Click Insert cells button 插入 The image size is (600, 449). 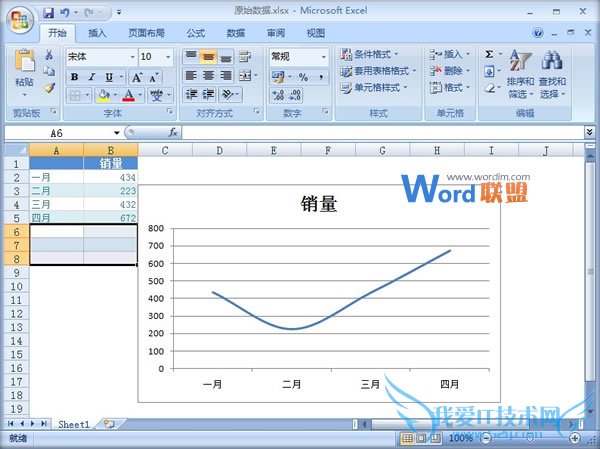(449, 54)
